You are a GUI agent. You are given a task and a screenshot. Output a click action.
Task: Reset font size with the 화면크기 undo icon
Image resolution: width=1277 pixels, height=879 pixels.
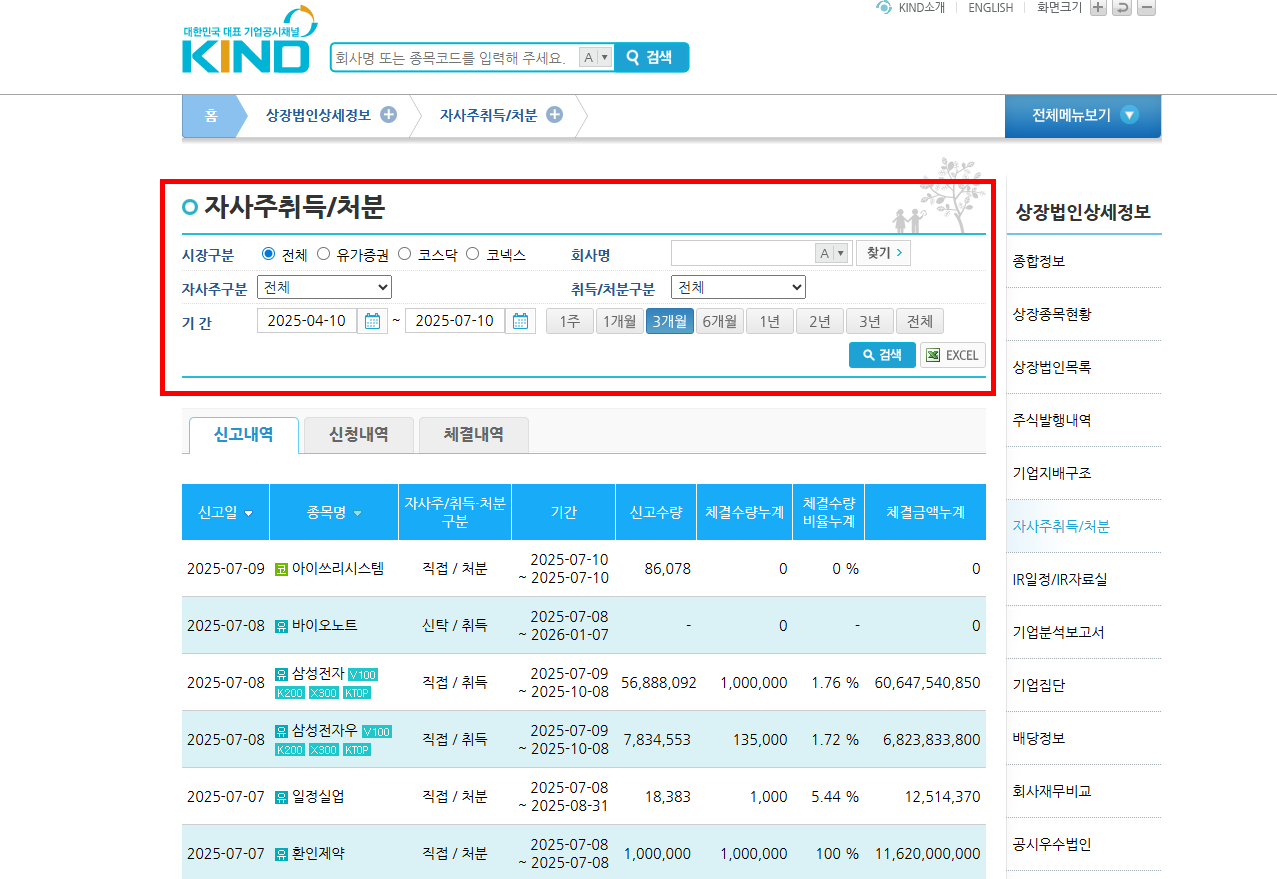click(x=1122, y=7)
